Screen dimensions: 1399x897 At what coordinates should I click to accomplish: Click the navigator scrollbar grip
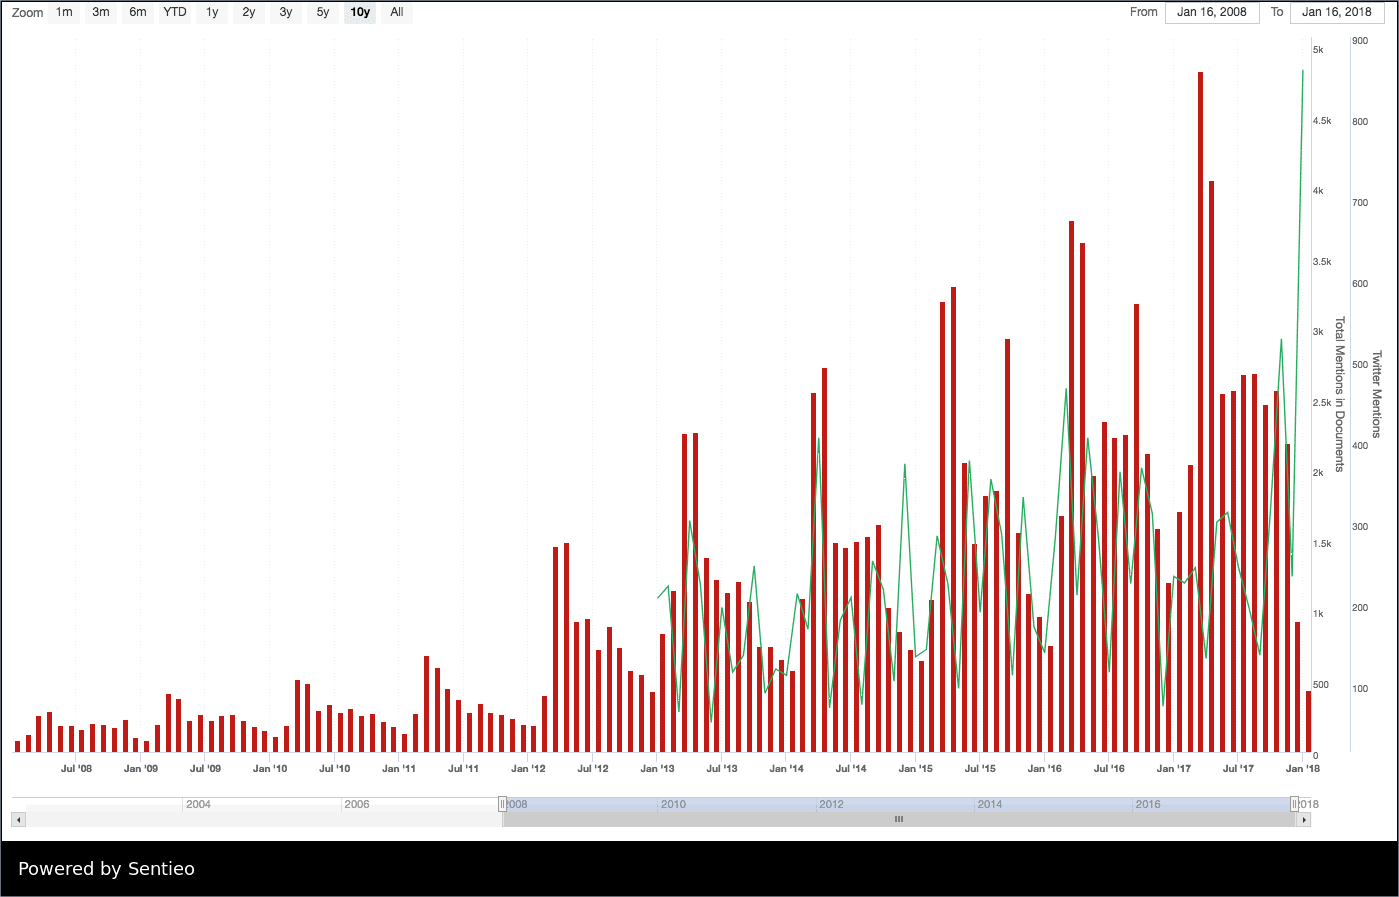pyautogui.click(x=899, y=820)
